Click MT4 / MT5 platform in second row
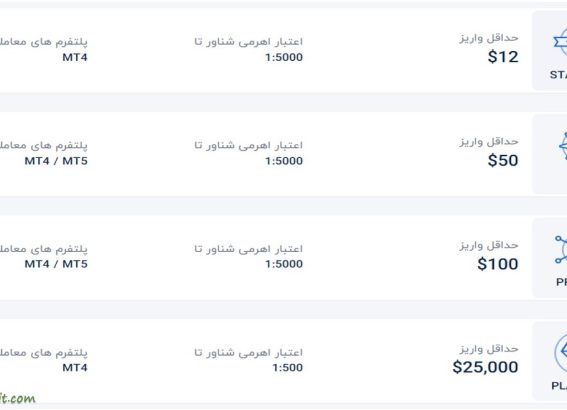This screenshot has height=410, width=567. [x=56, y=161]
